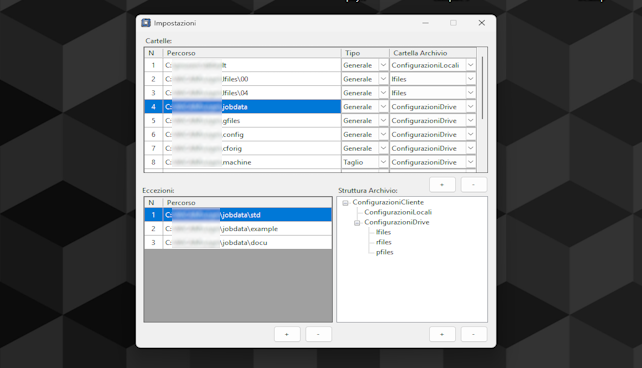This screenshot has width=642, height=368.
Task: Remove a node with Struttura Archivio minus button
Action: [x=474, y=334]
